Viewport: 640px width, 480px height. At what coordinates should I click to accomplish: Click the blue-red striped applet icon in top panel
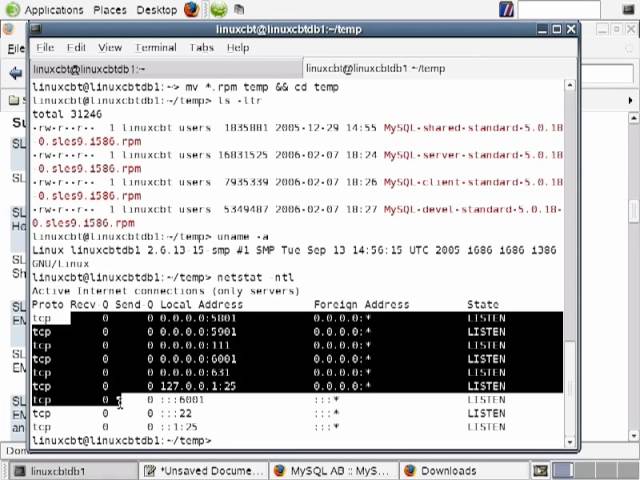point(507,9)
